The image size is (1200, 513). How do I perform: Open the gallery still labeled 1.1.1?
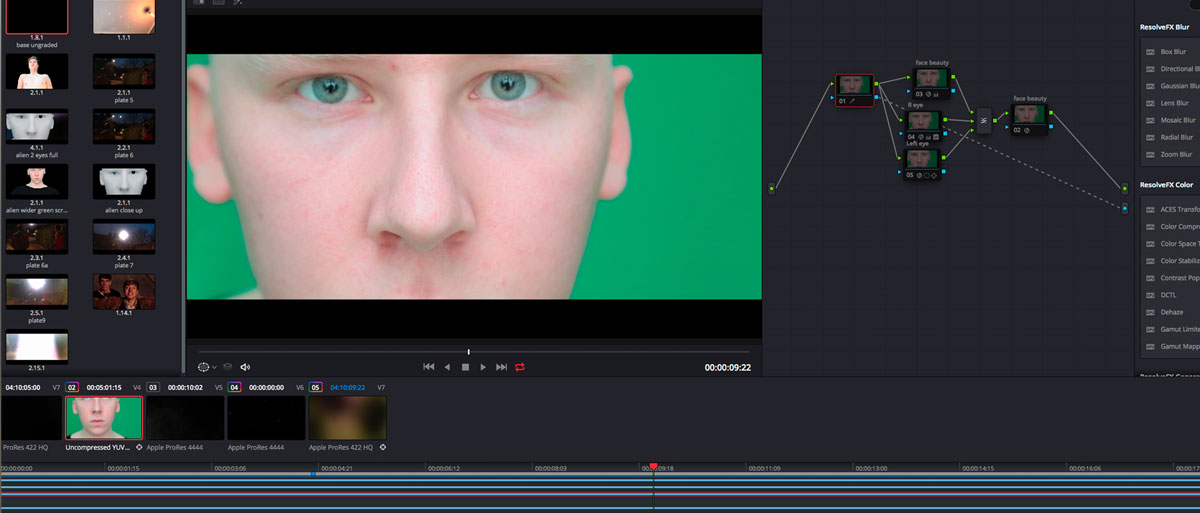tap(124, 17)
